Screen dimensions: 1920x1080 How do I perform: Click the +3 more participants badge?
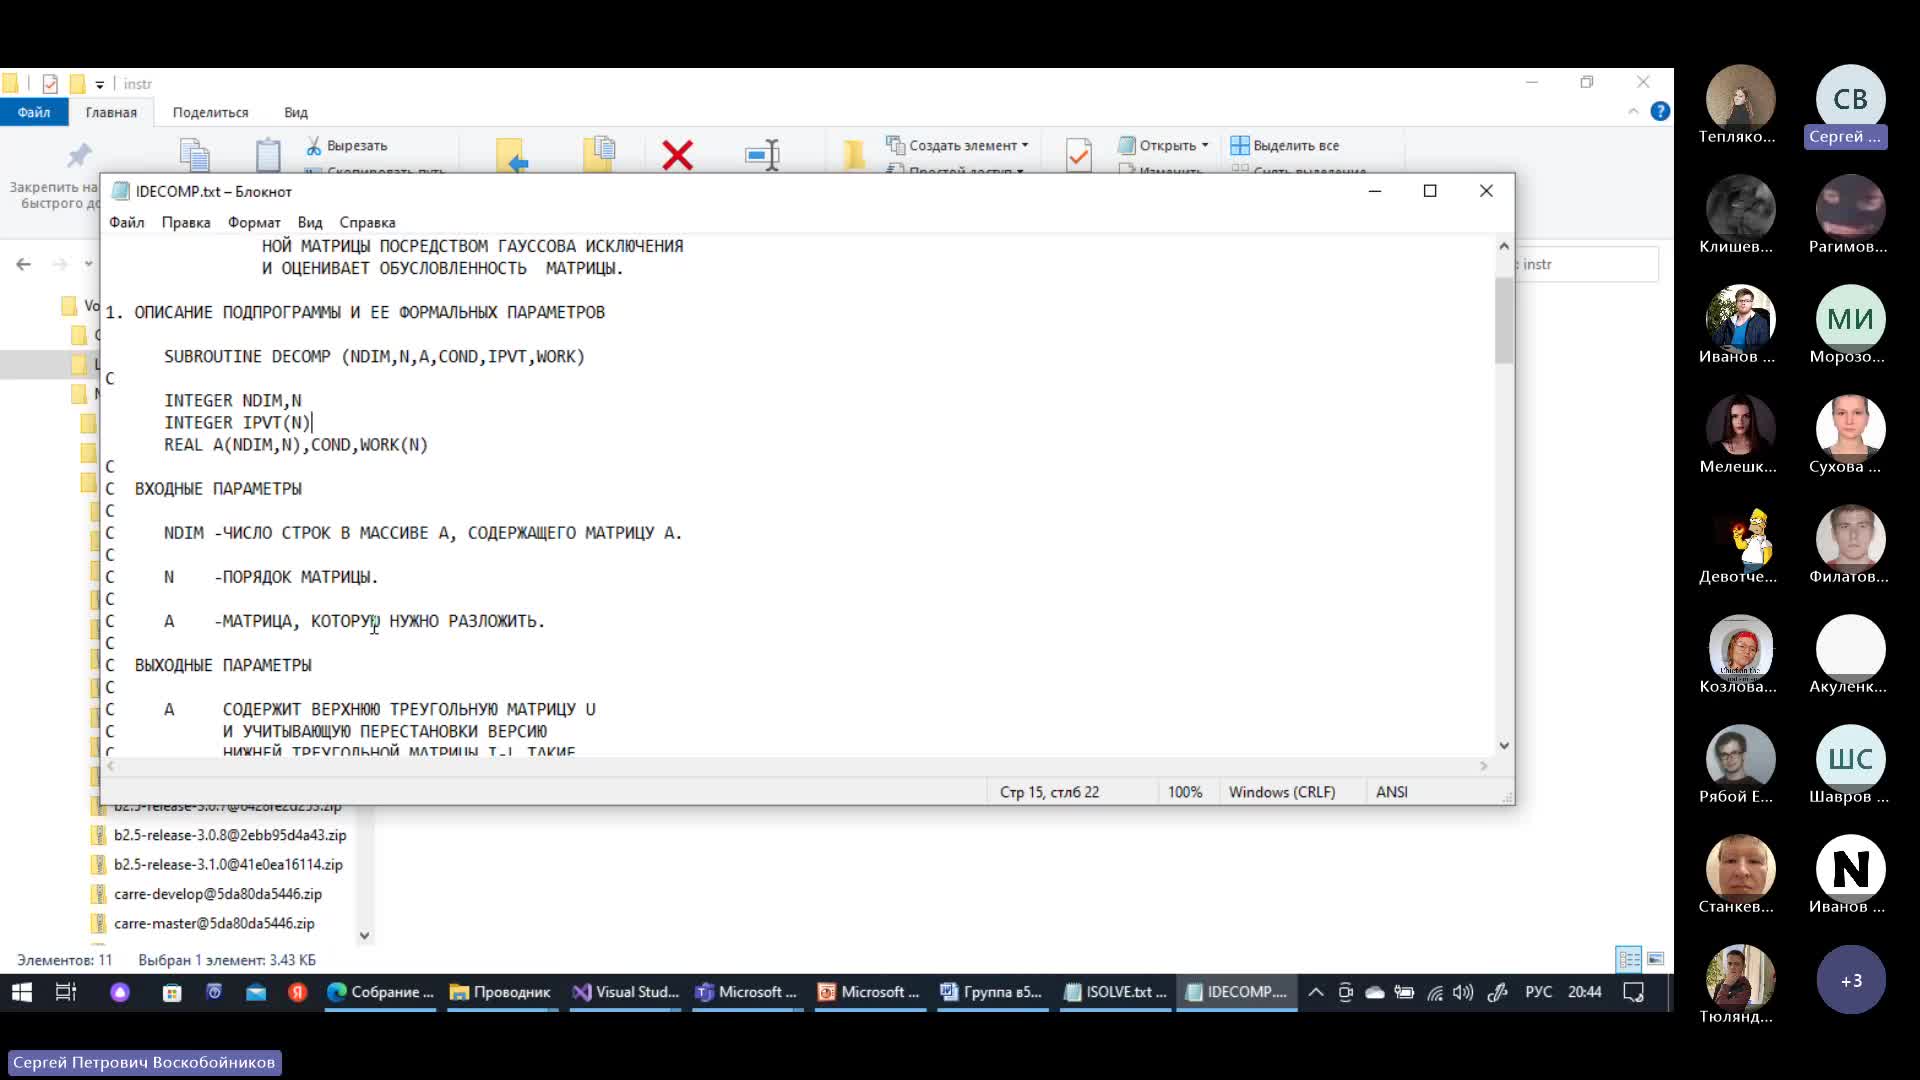pyautogui.click(x=1851, y=980)
